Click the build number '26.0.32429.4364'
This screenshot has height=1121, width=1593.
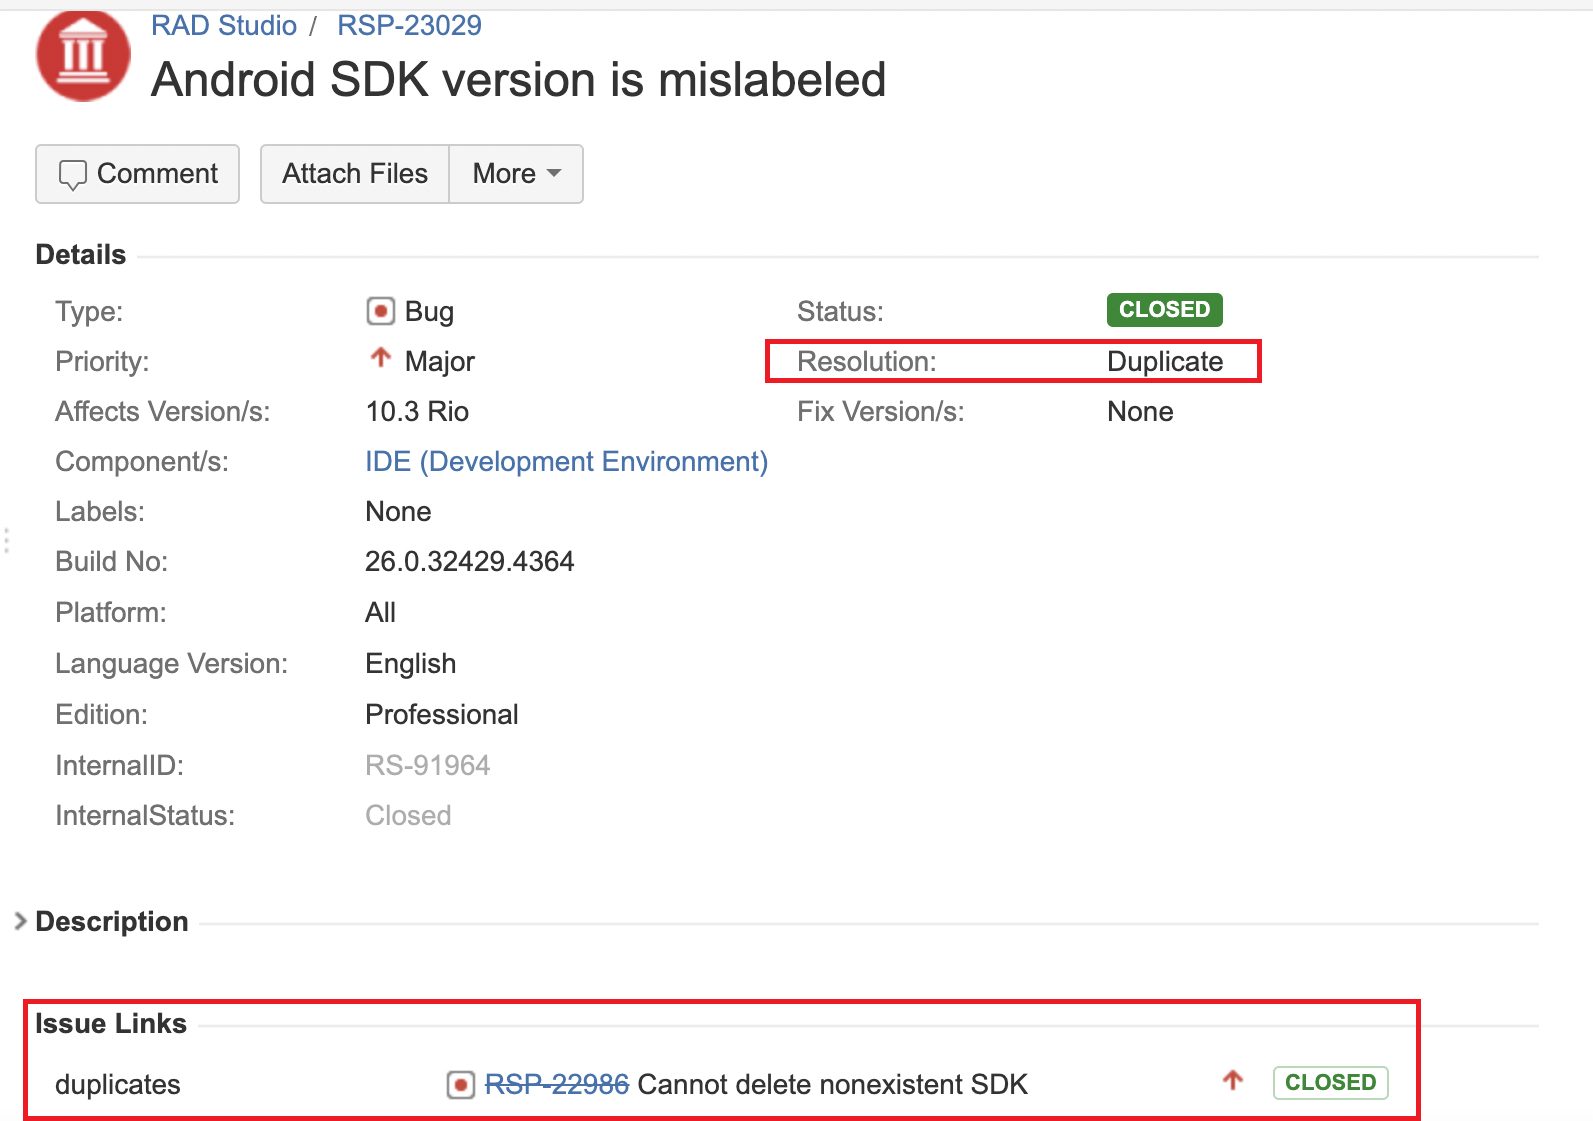click(x=470, y=561)
